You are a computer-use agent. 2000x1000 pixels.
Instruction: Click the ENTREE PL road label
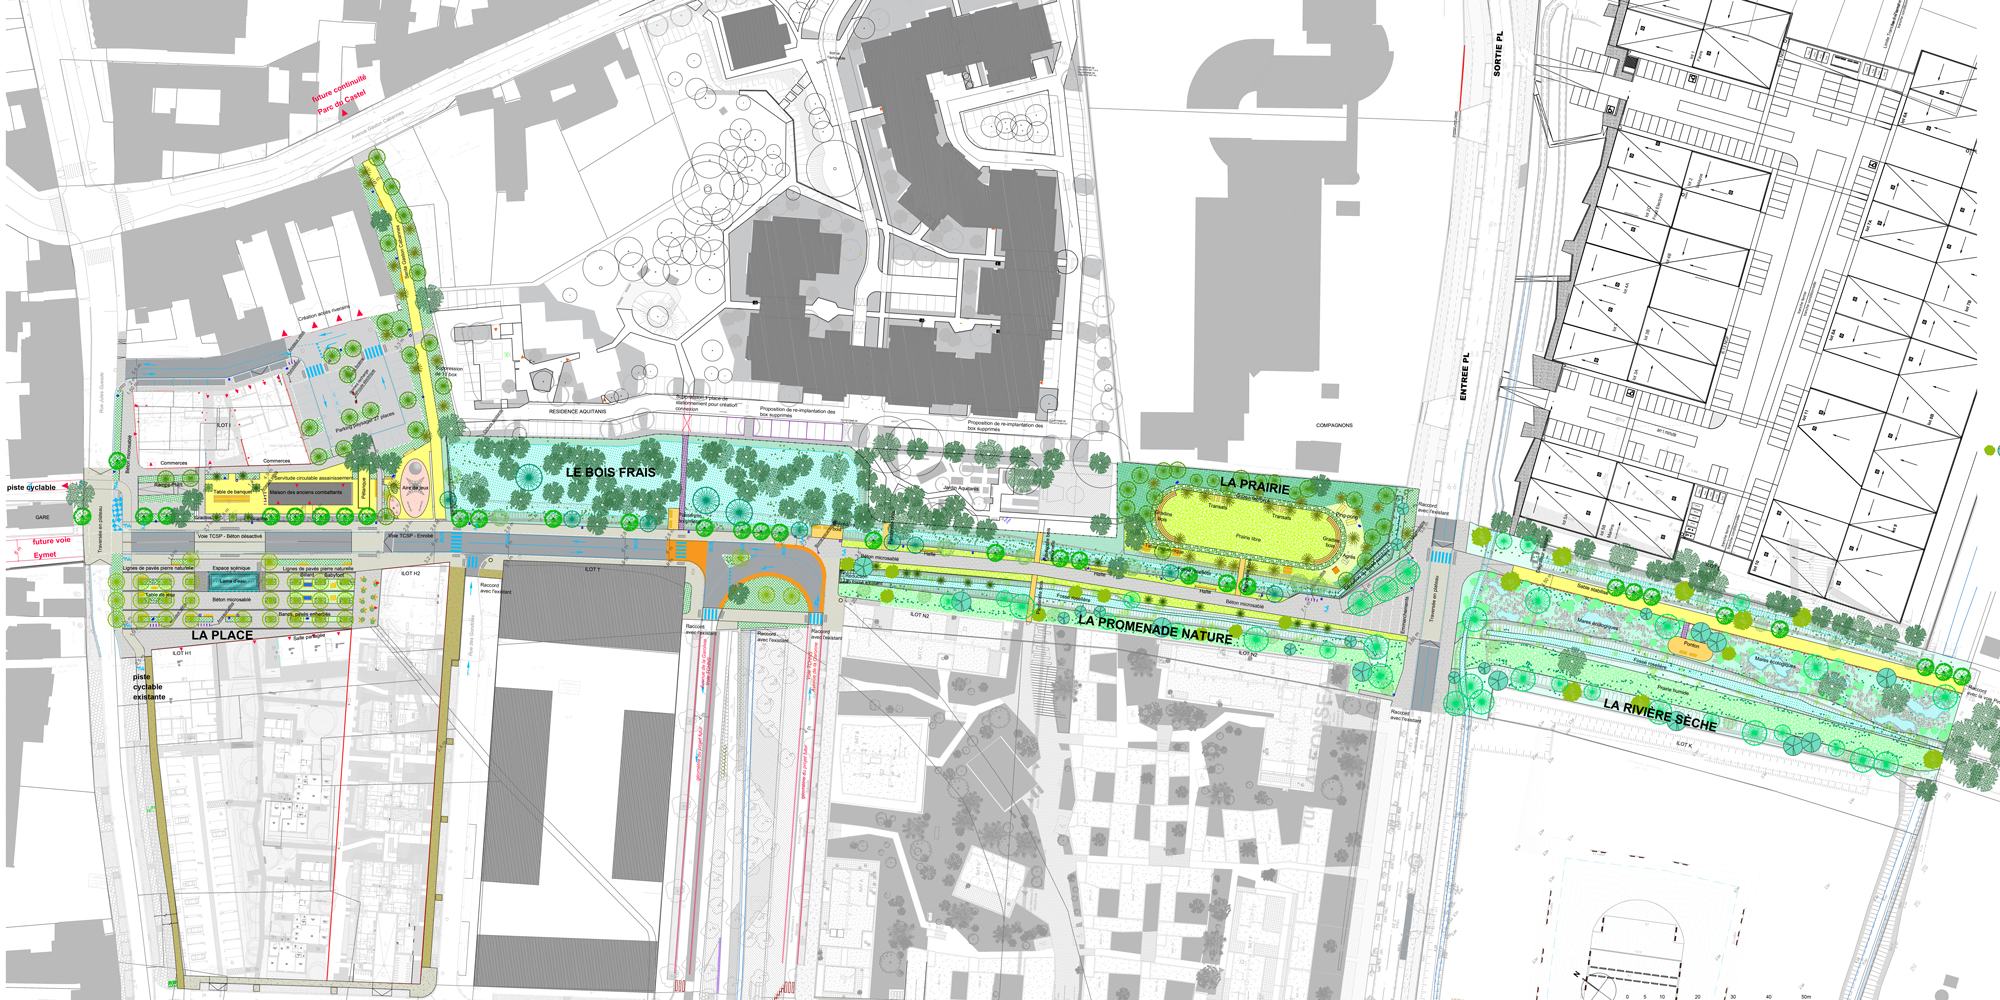pyautogui.click(x=1464, y=377)
